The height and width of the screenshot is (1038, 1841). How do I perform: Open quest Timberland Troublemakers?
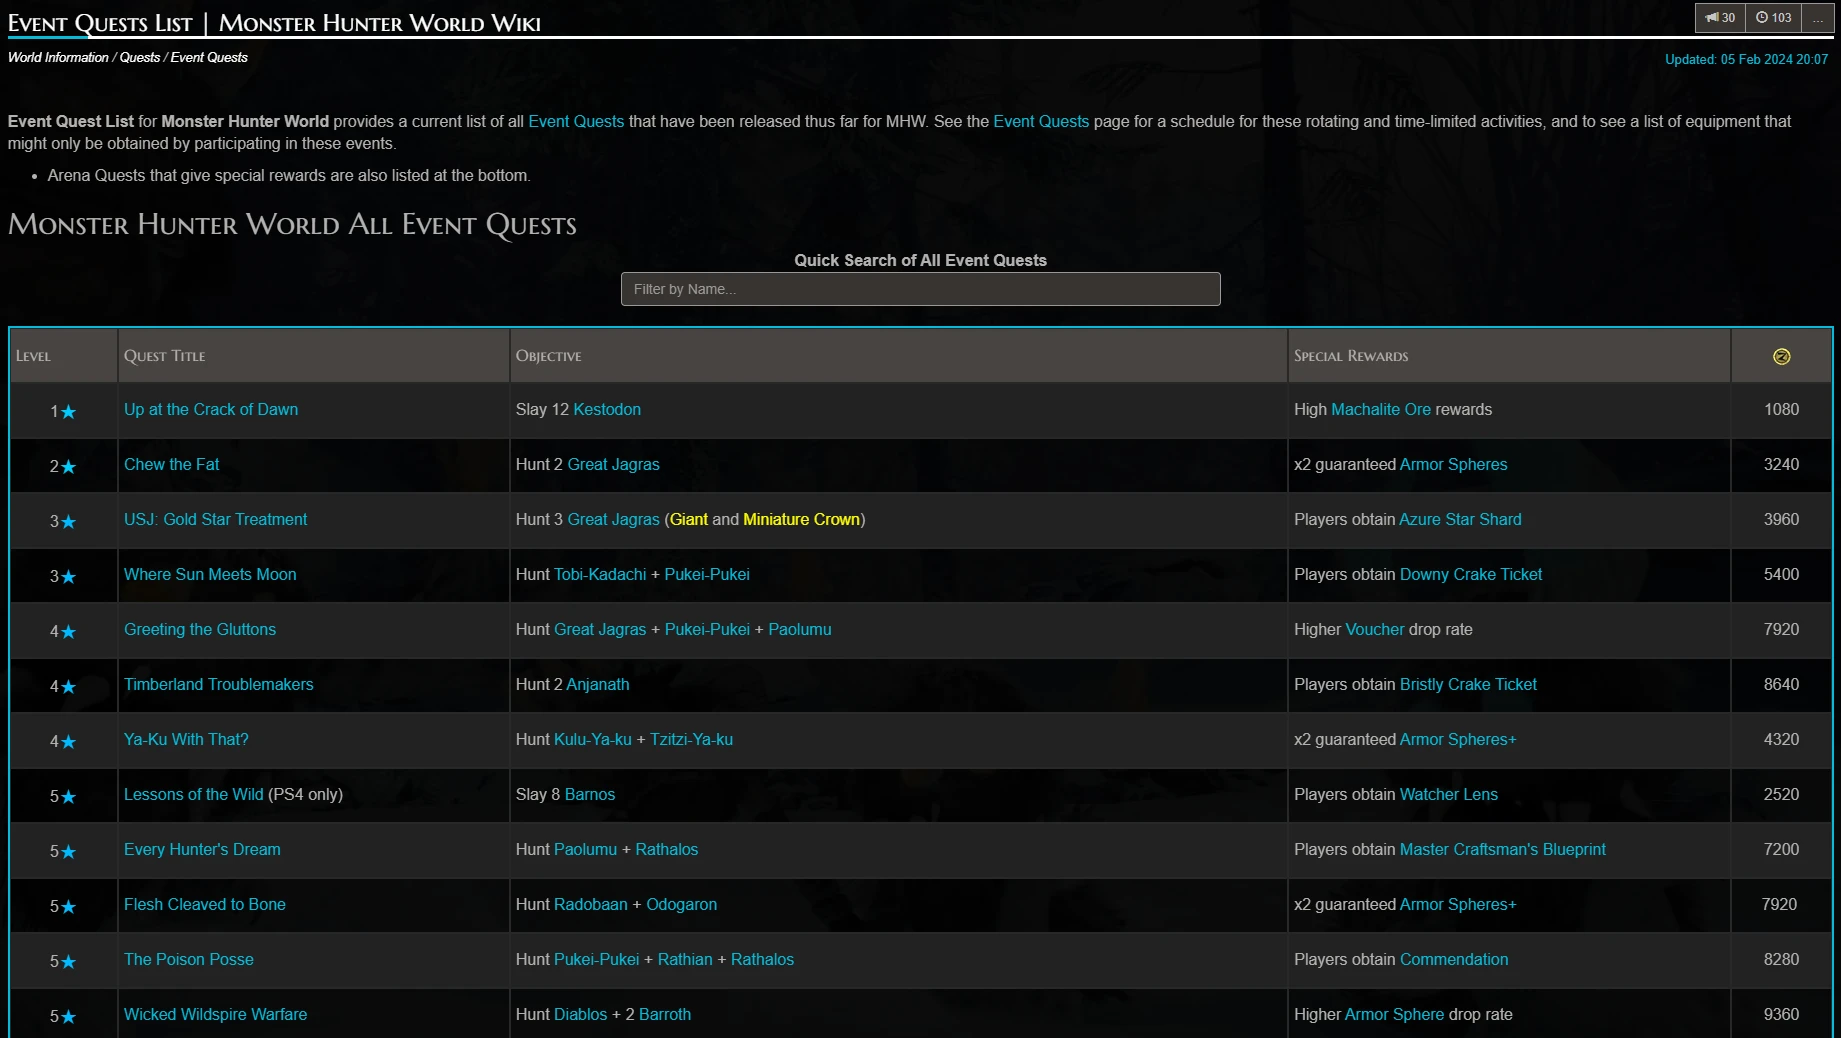(218, 684)
